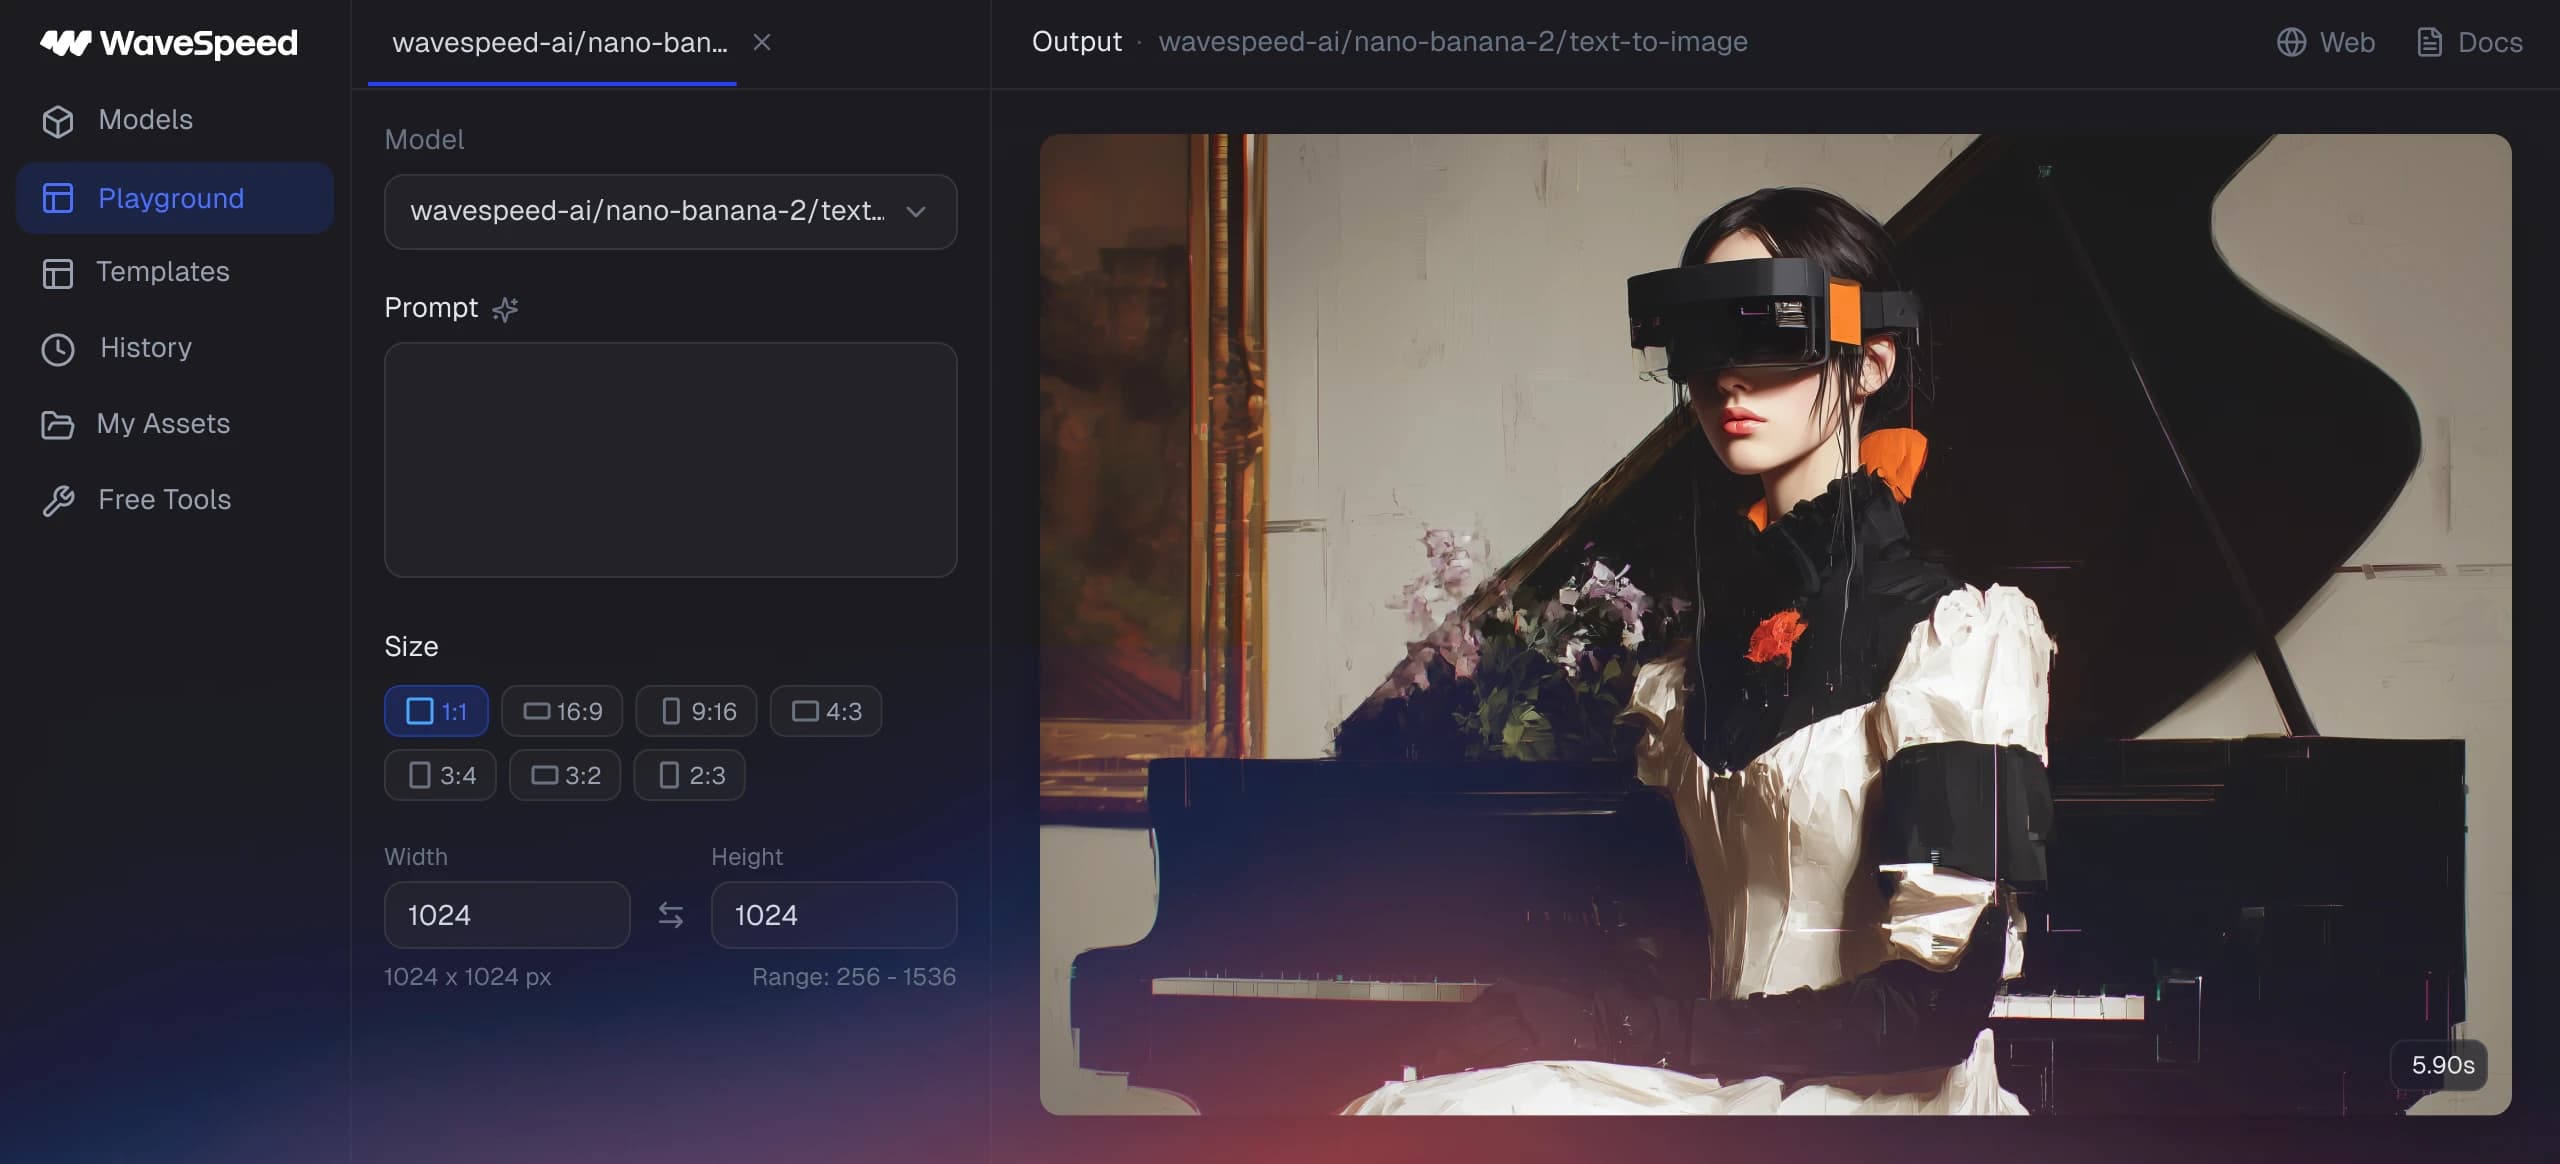2560x1164 pixels.
Task: Click the prompt enhance sparkle icon
Action: click(505, 309)
